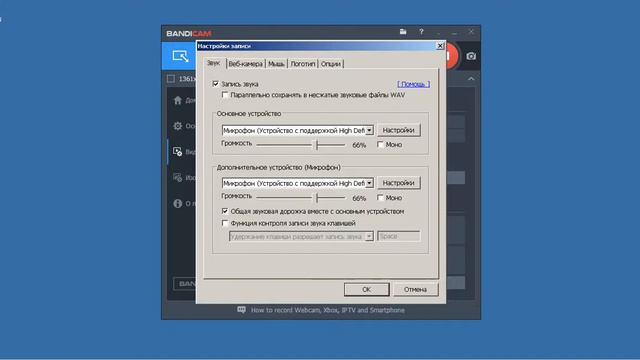
Task: Switch to the Веб-камера tab
Action: point(245,64)
